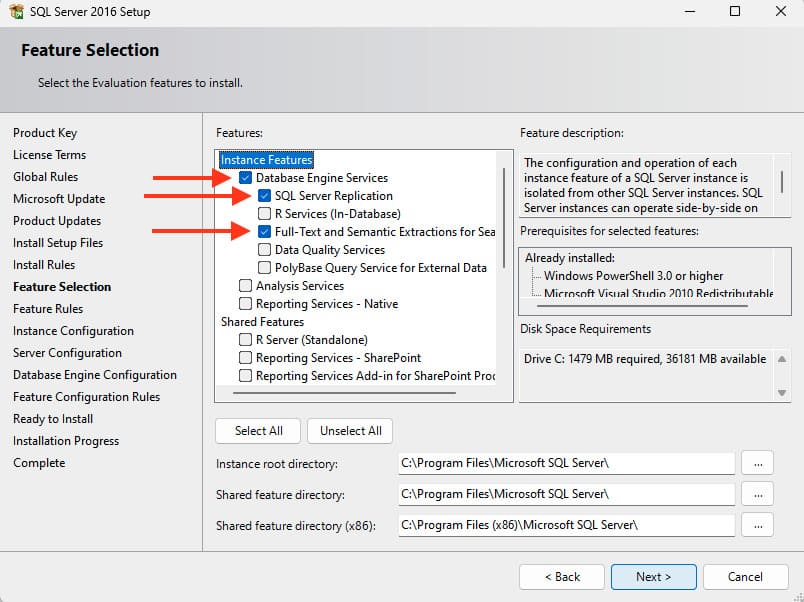
Task: Uncheck SQL Server Replication feature
Action: 264,196
